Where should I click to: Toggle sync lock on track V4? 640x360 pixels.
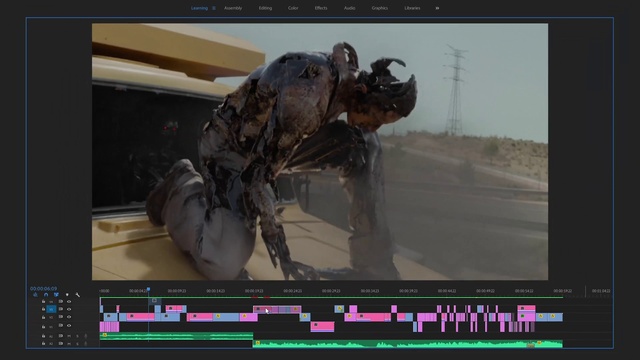click(x=61, y=301)
